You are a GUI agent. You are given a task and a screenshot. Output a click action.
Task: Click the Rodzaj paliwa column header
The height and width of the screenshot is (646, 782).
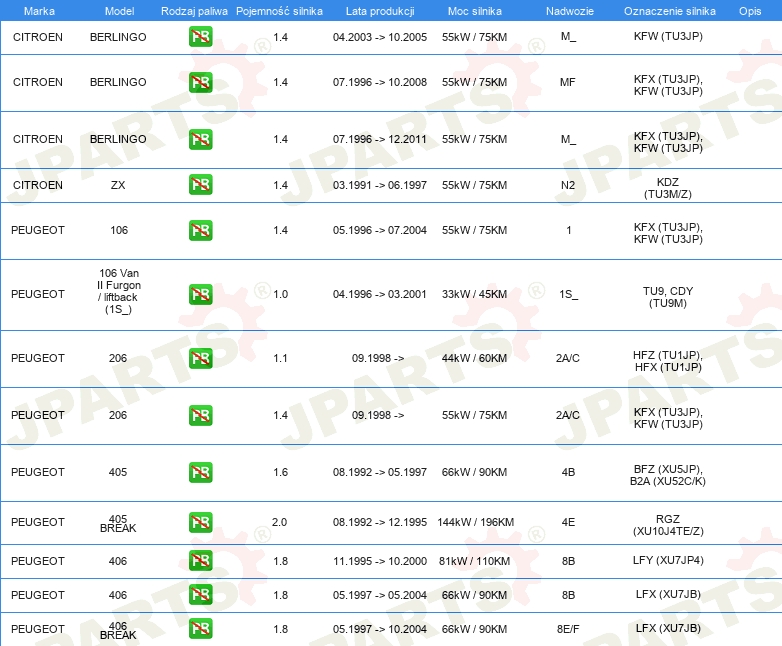194,11
